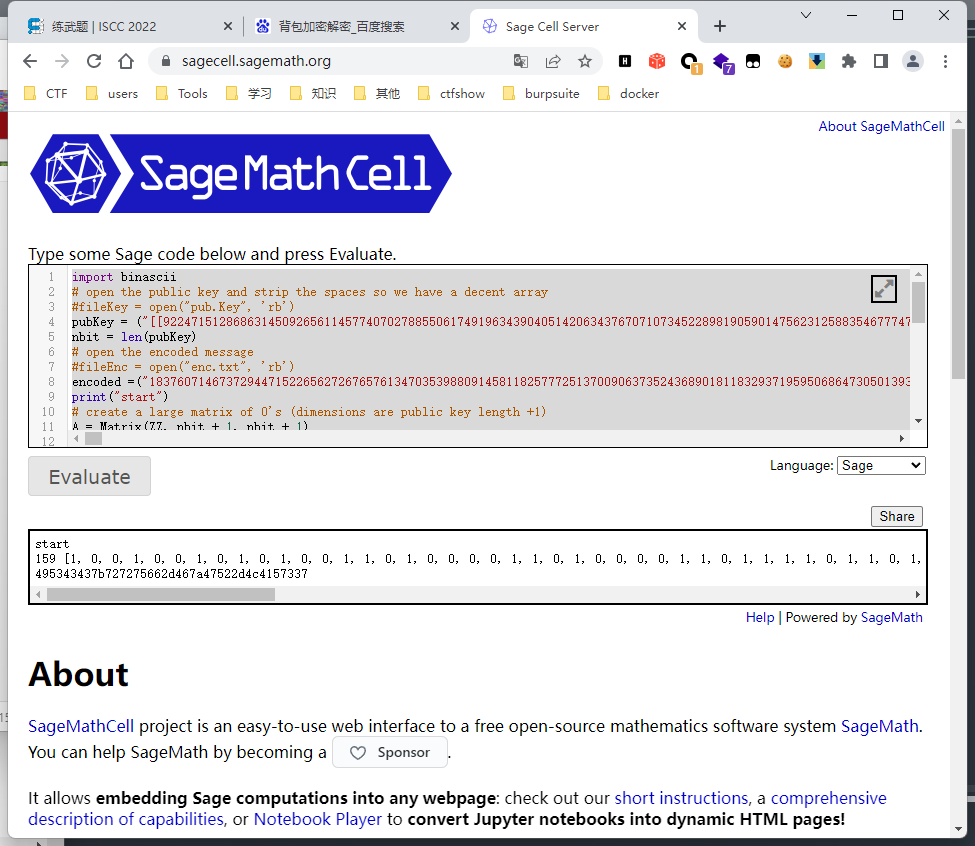Screen dimensions: 975x846
Task: Close the Sage Cell Server tab
Action: [x=682, y=26]
